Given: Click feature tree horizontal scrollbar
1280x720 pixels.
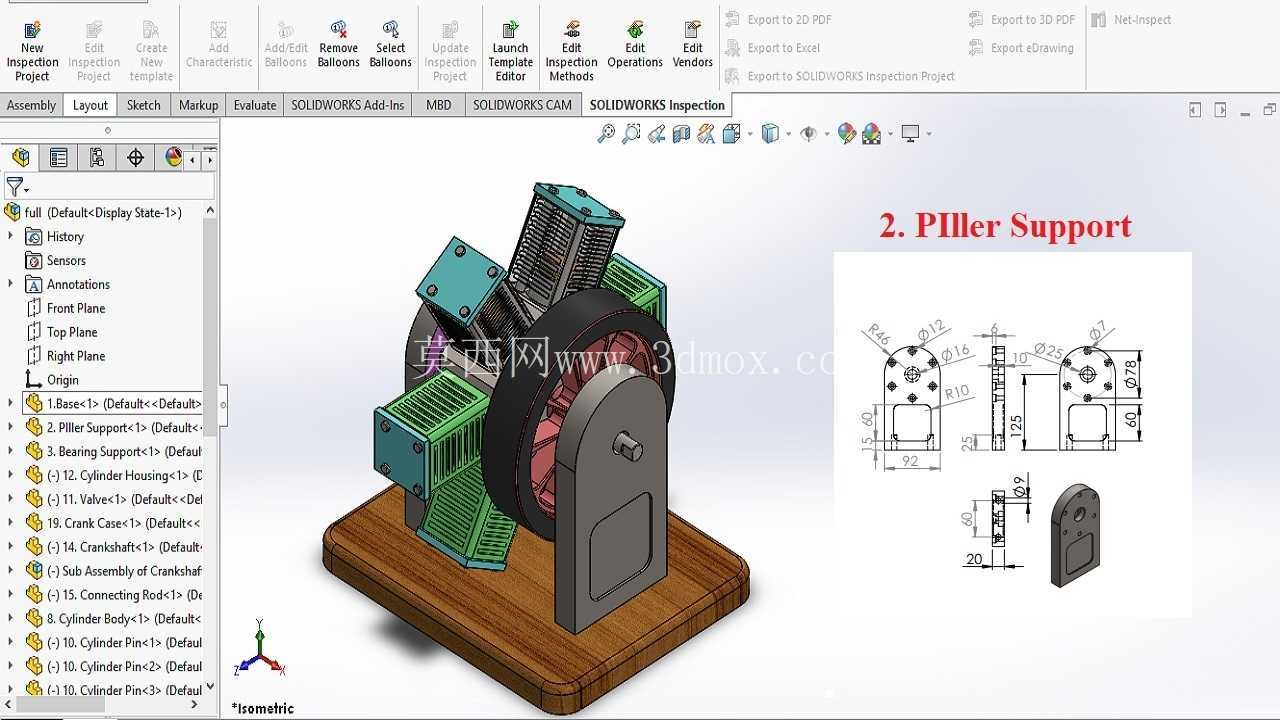Looking at the screenshot, I should pos(60,705).
